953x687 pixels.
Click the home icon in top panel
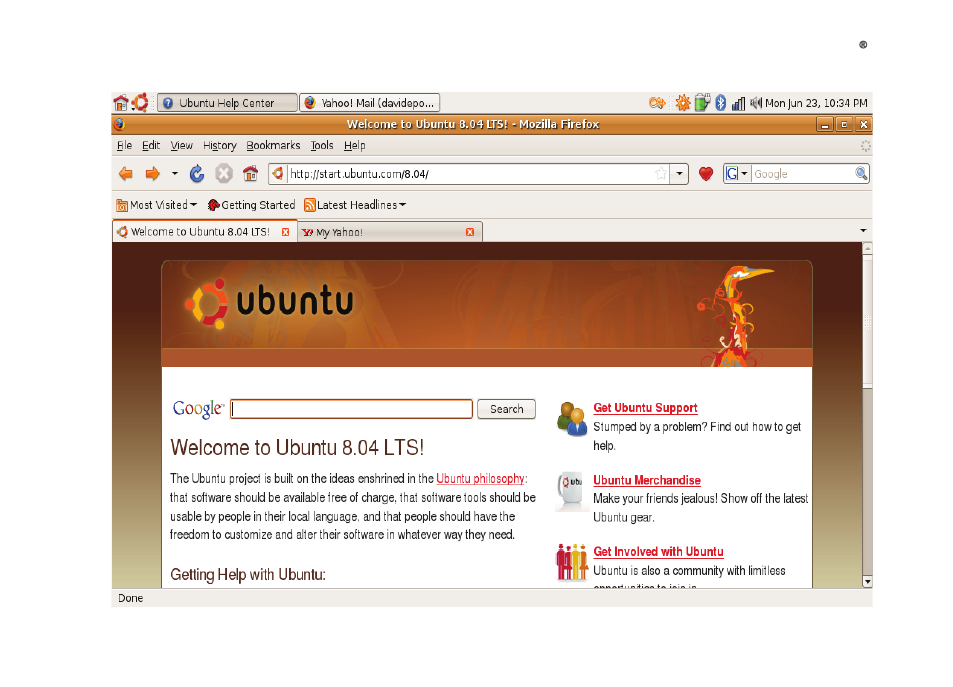(121, 103)
